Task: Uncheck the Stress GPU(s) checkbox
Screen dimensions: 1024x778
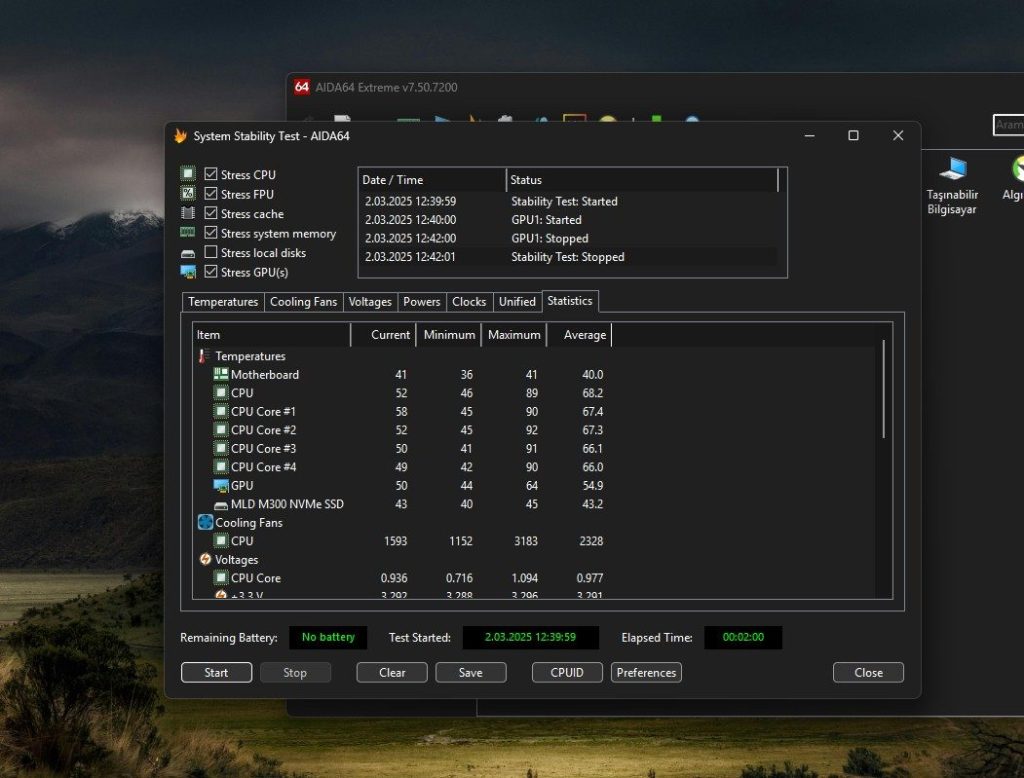Action: click(211, 272)
